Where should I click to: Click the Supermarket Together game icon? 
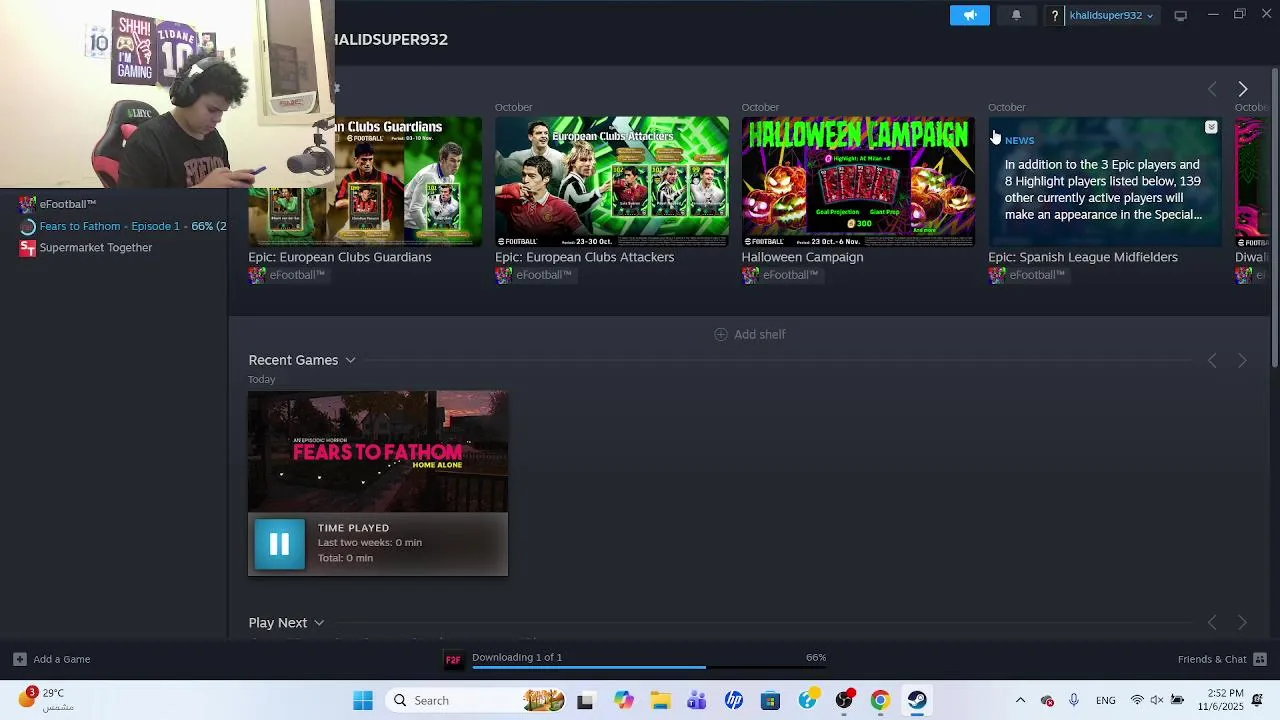click(x=27, y=248)
